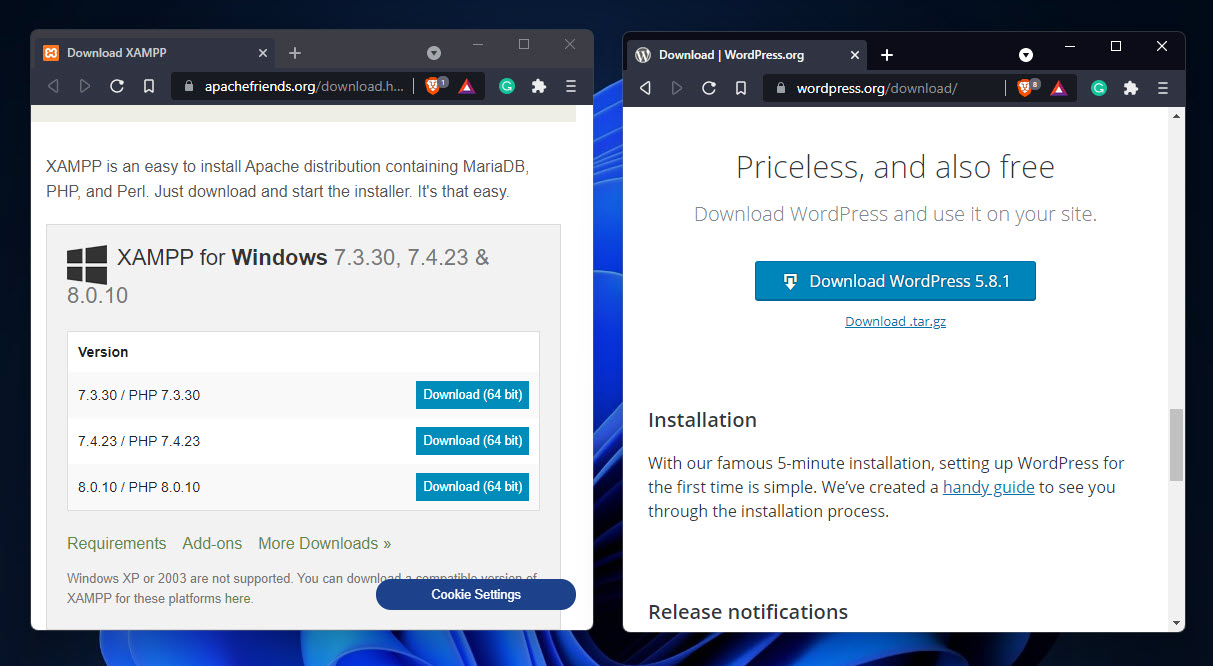Download XAMPP 7.3.30 64 bit
The height and width of the screenshot is (666, 1213).
(472, 395)
